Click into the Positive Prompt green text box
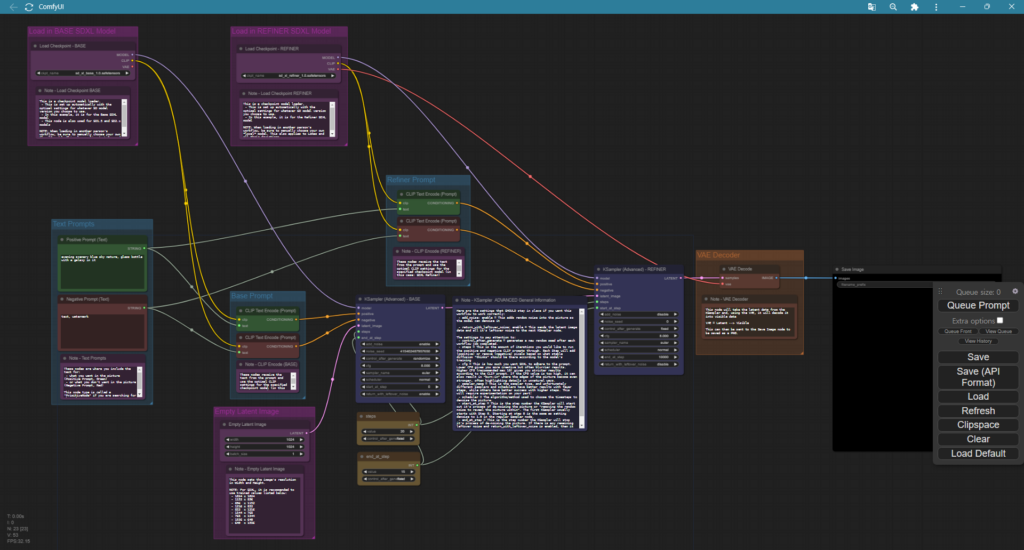 [x=103, y=271]
